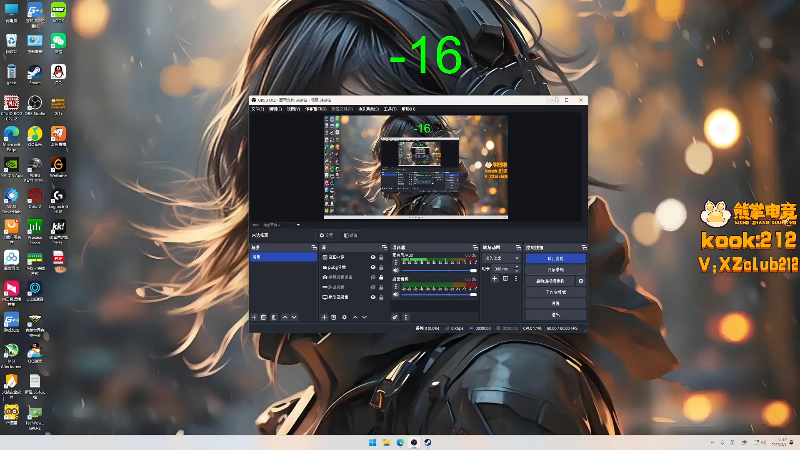Image resolution: width=800 pixels, height=450 pixels.
Task: Toggle visibility eye of display capture source
Action: (373, 297)
